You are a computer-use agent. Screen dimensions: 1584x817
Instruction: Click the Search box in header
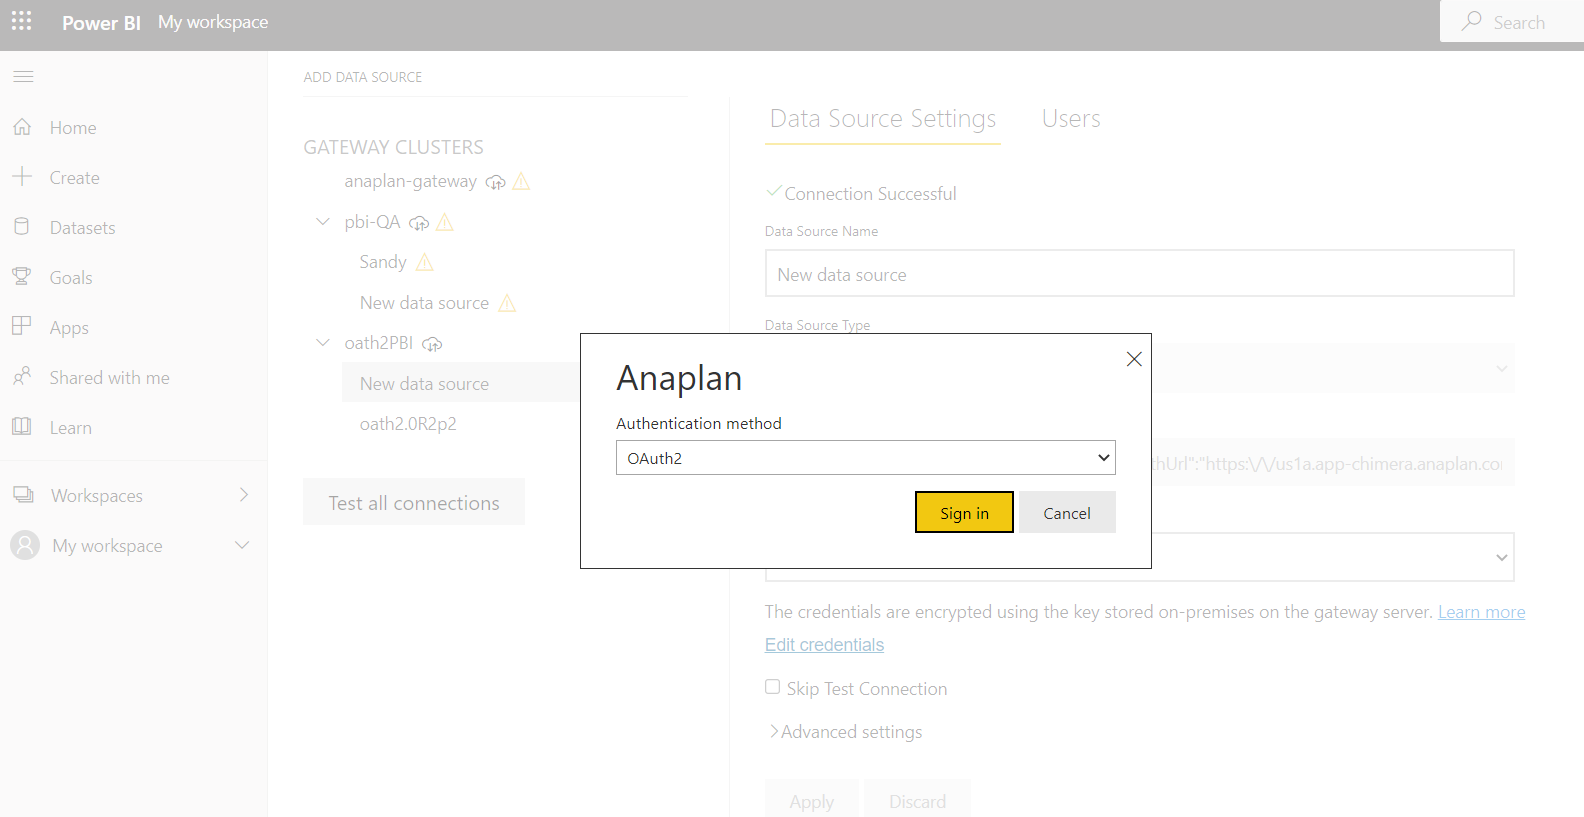tap(1512, 21)
